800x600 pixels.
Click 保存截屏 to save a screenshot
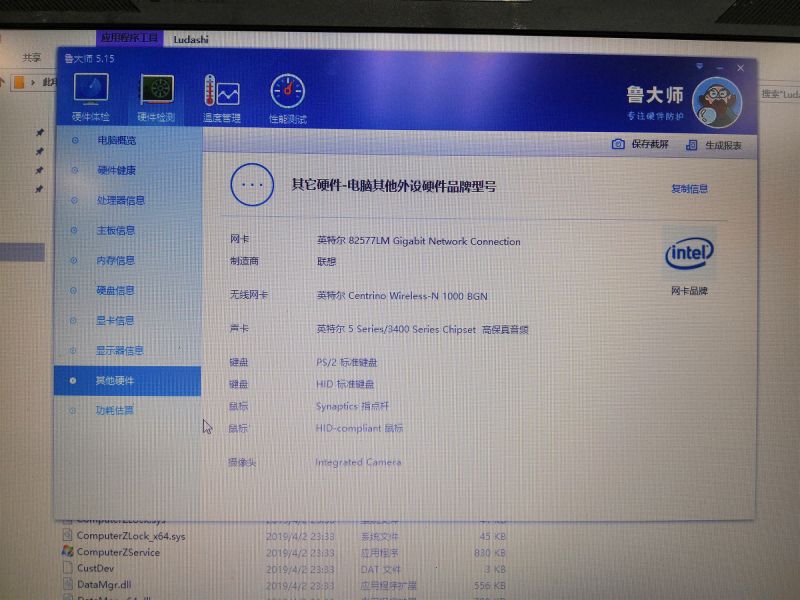(x=640, y=144)
